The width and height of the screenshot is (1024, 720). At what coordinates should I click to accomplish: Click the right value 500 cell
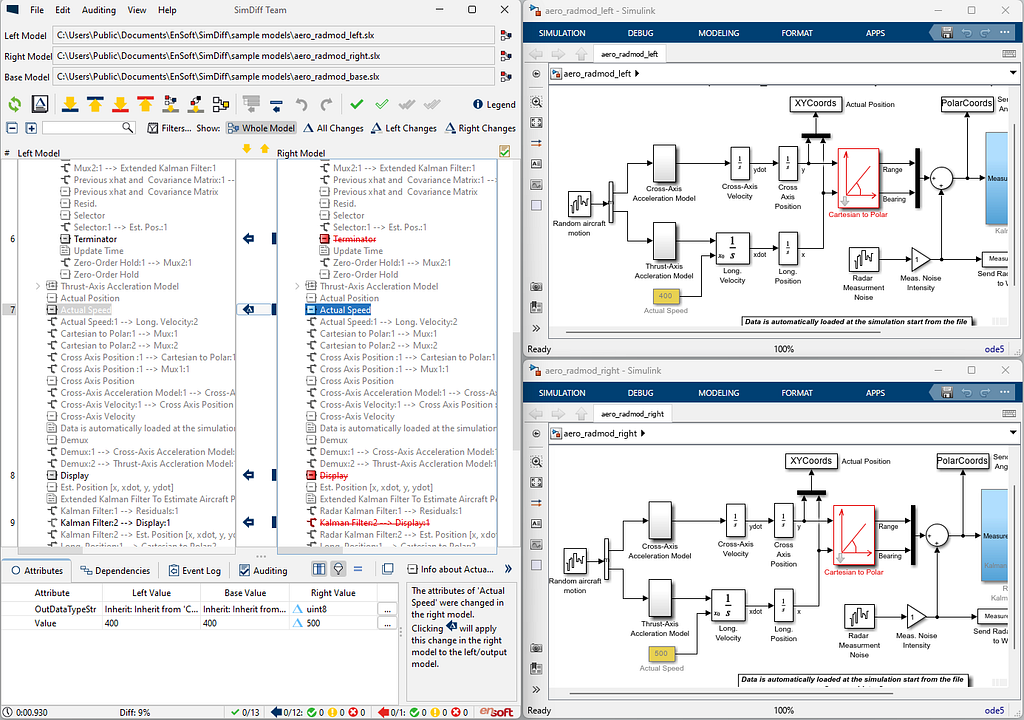(333, 623)
